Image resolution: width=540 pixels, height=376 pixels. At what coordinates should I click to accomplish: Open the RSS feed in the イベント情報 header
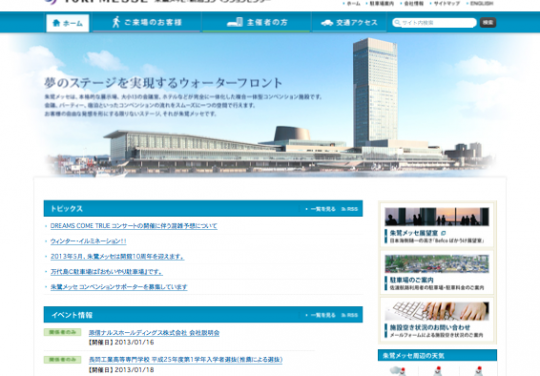[350, 315]
